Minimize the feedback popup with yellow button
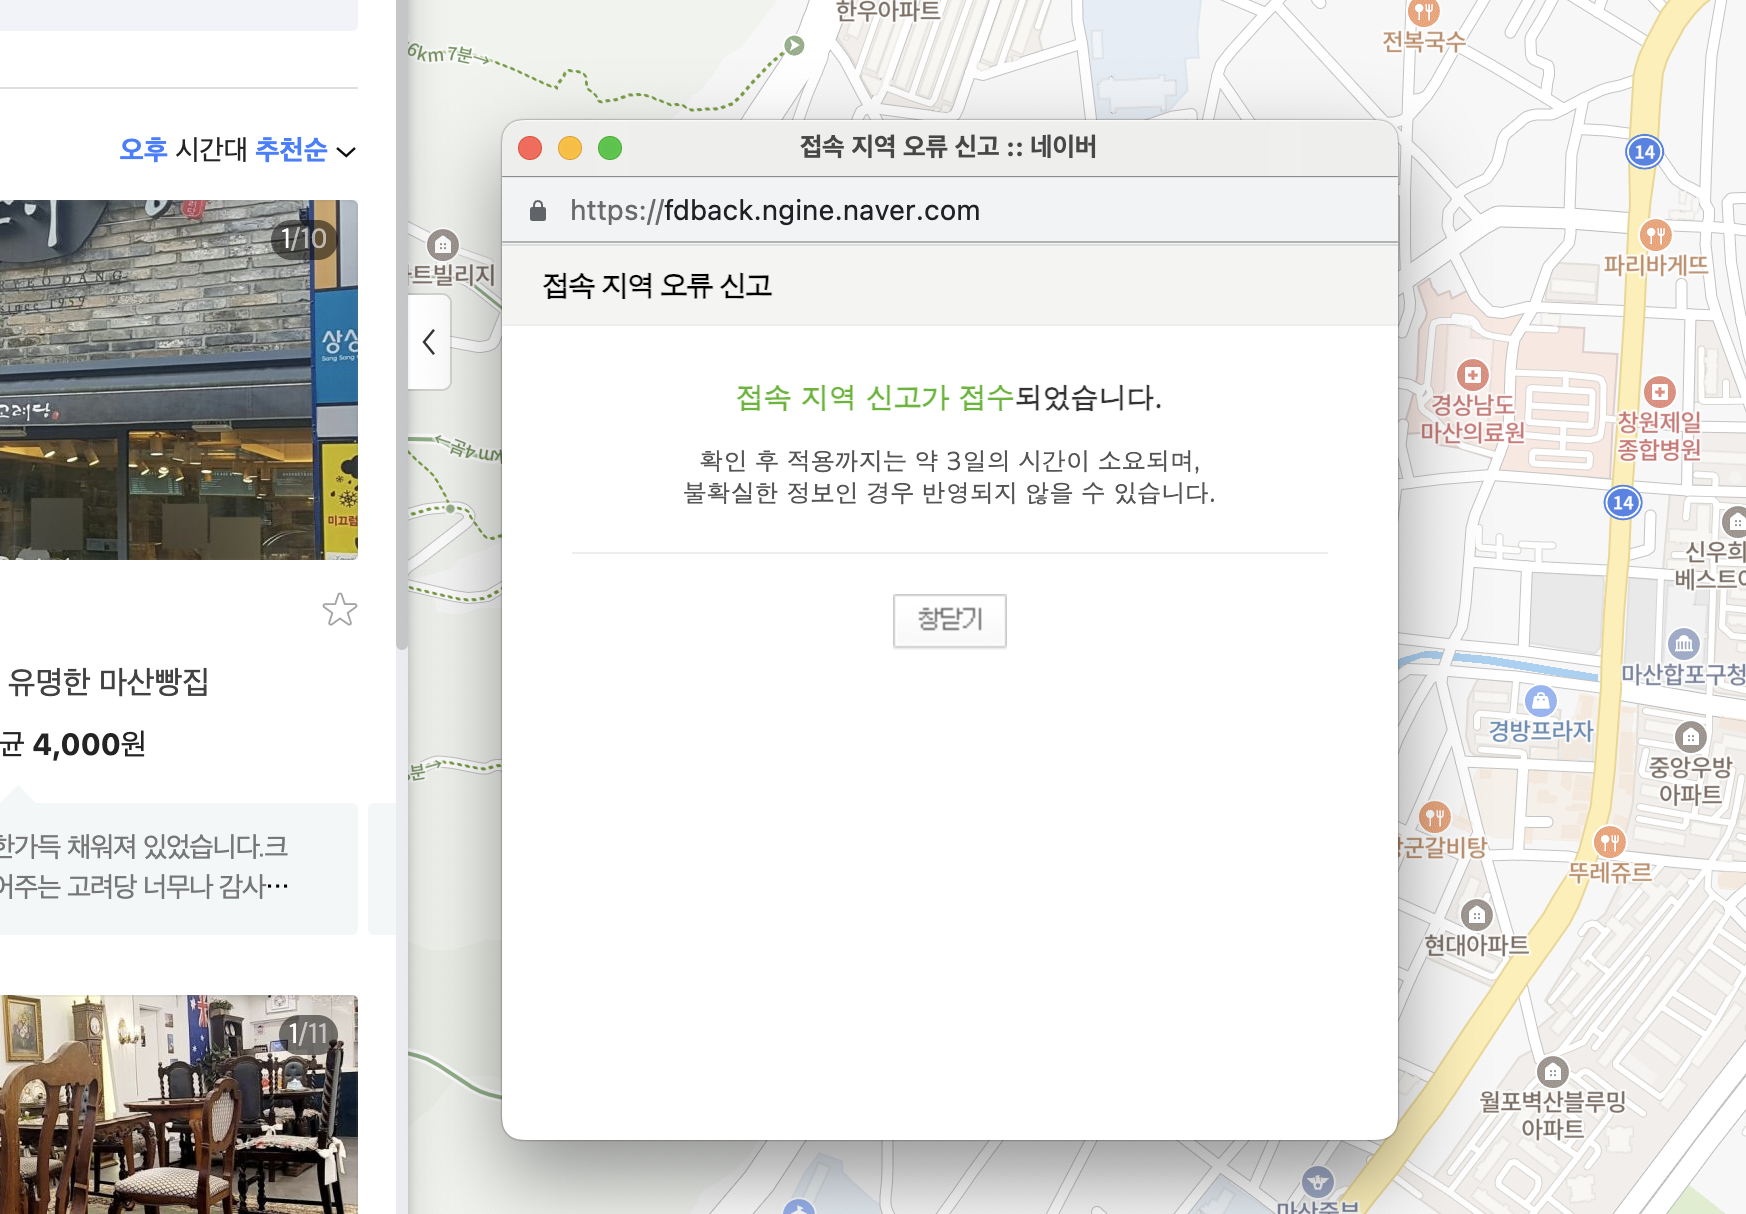Image resolution: width=1746 pixels, height=1214 pixels. [570, 148]
